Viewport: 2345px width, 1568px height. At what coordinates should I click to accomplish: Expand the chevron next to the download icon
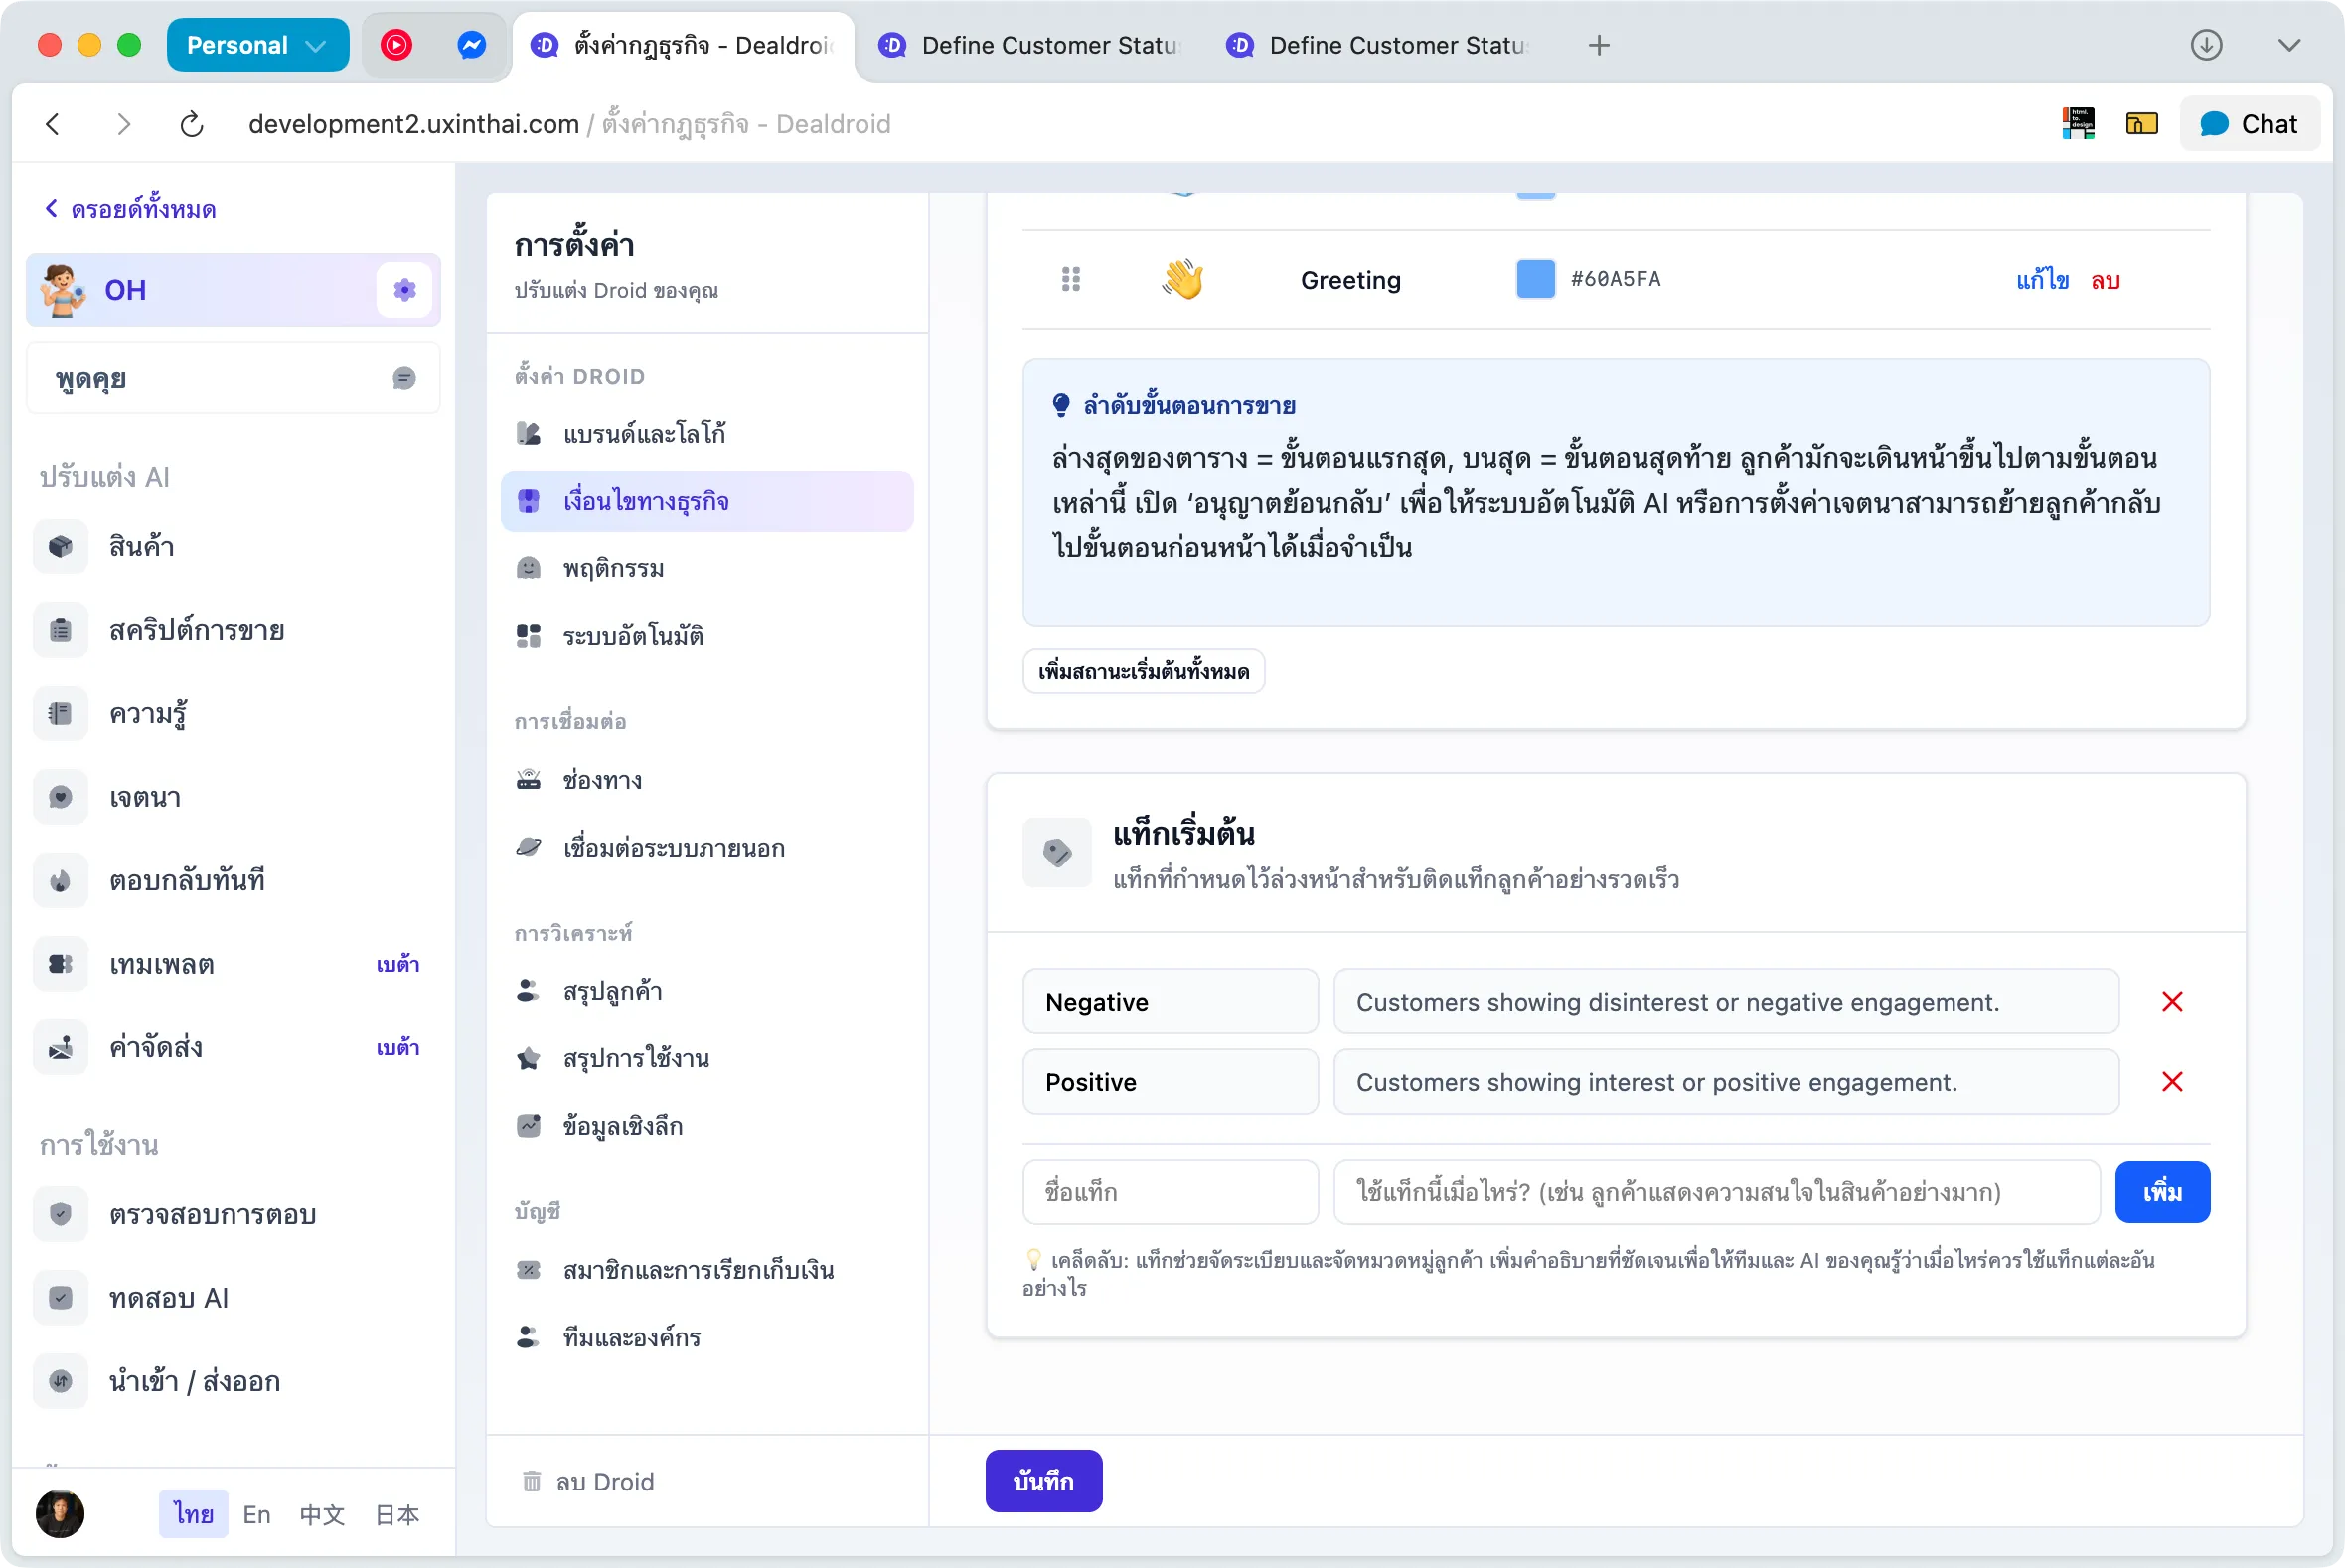[2290, 45]
